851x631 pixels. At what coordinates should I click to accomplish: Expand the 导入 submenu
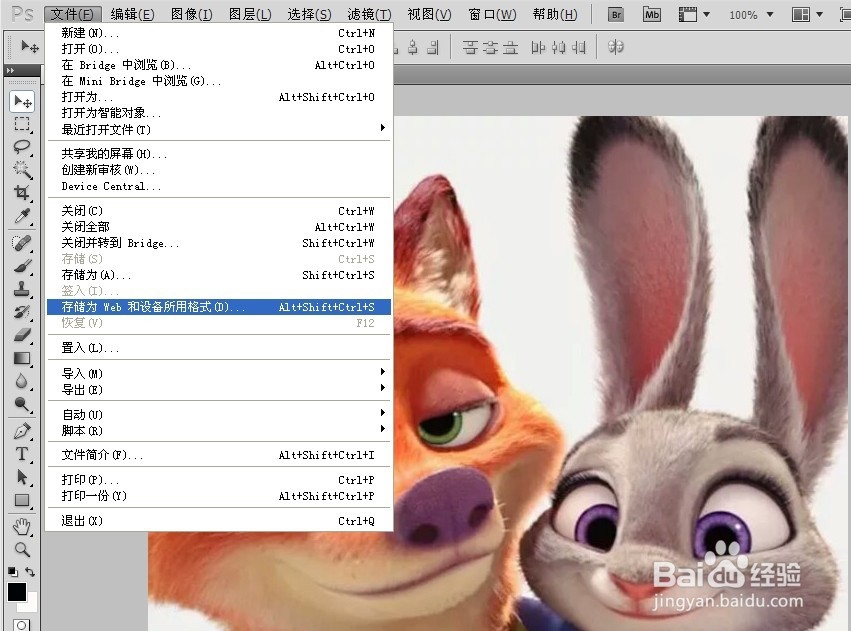point(218,373)
